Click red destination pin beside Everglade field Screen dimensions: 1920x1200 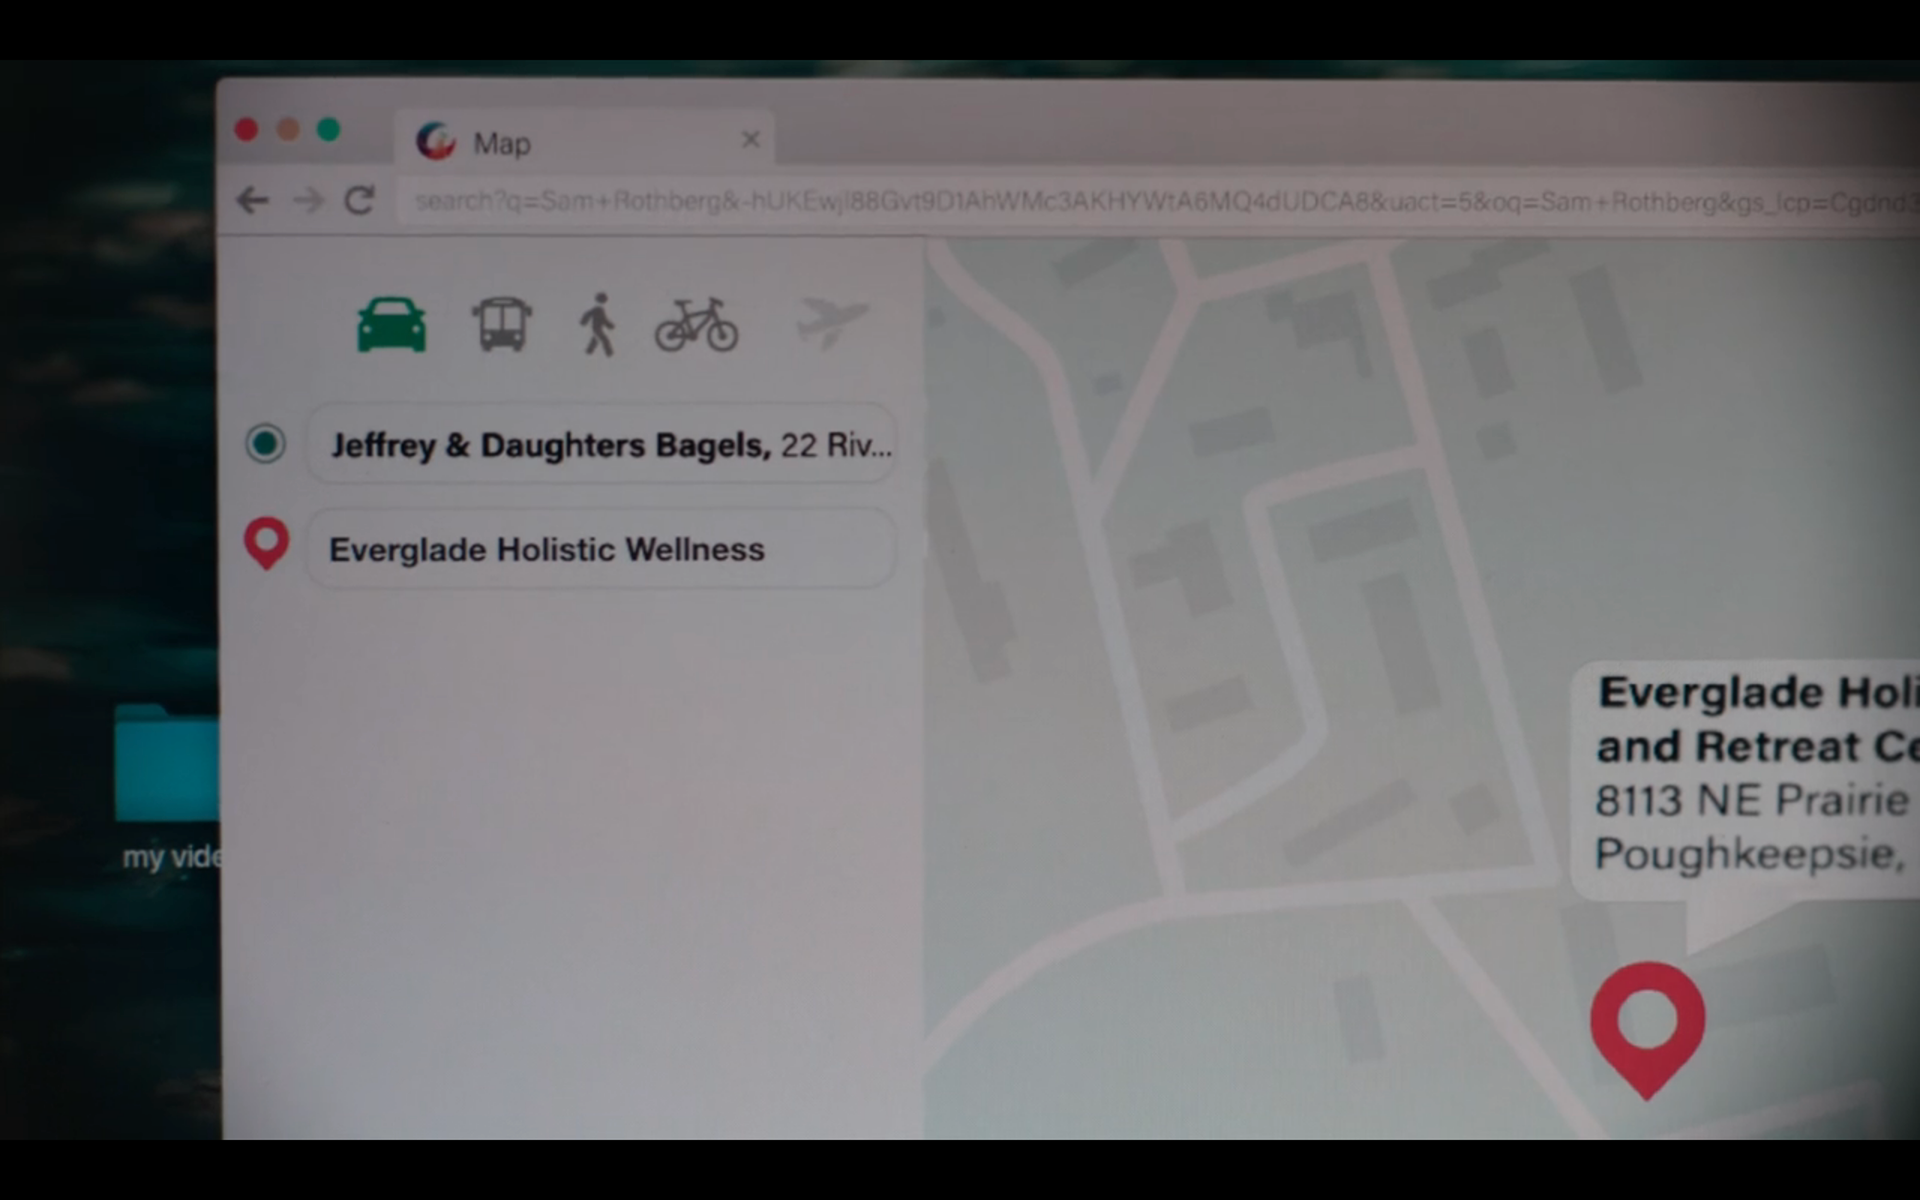(266, 542)
